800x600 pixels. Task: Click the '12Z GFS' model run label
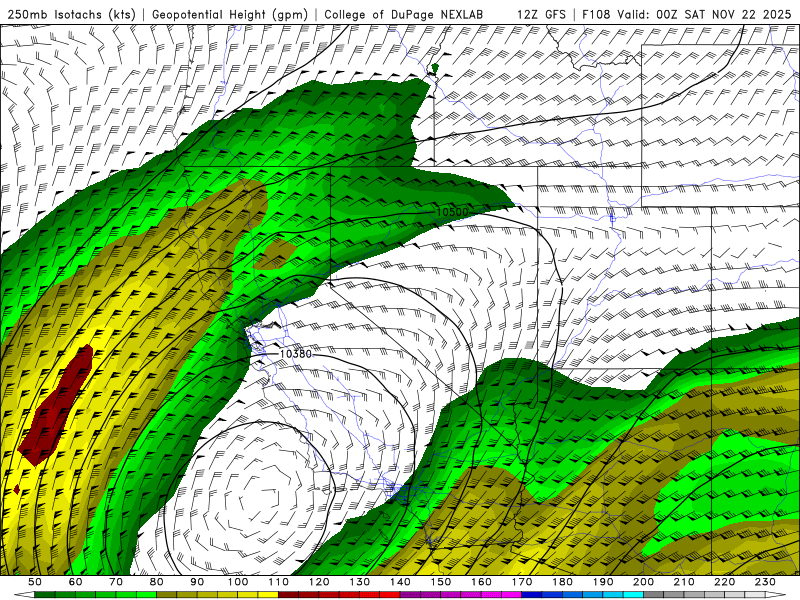541,15
